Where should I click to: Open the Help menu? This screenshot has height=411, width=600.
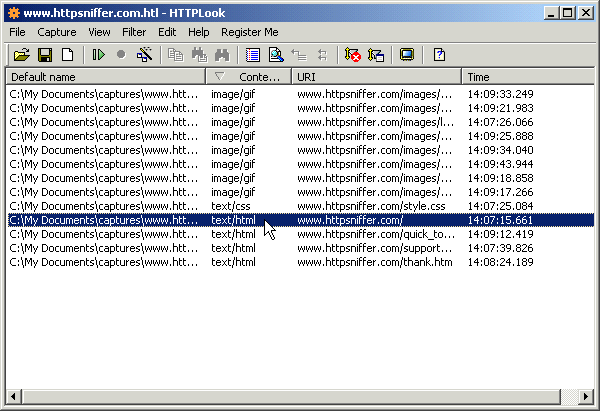pos(199,32)
